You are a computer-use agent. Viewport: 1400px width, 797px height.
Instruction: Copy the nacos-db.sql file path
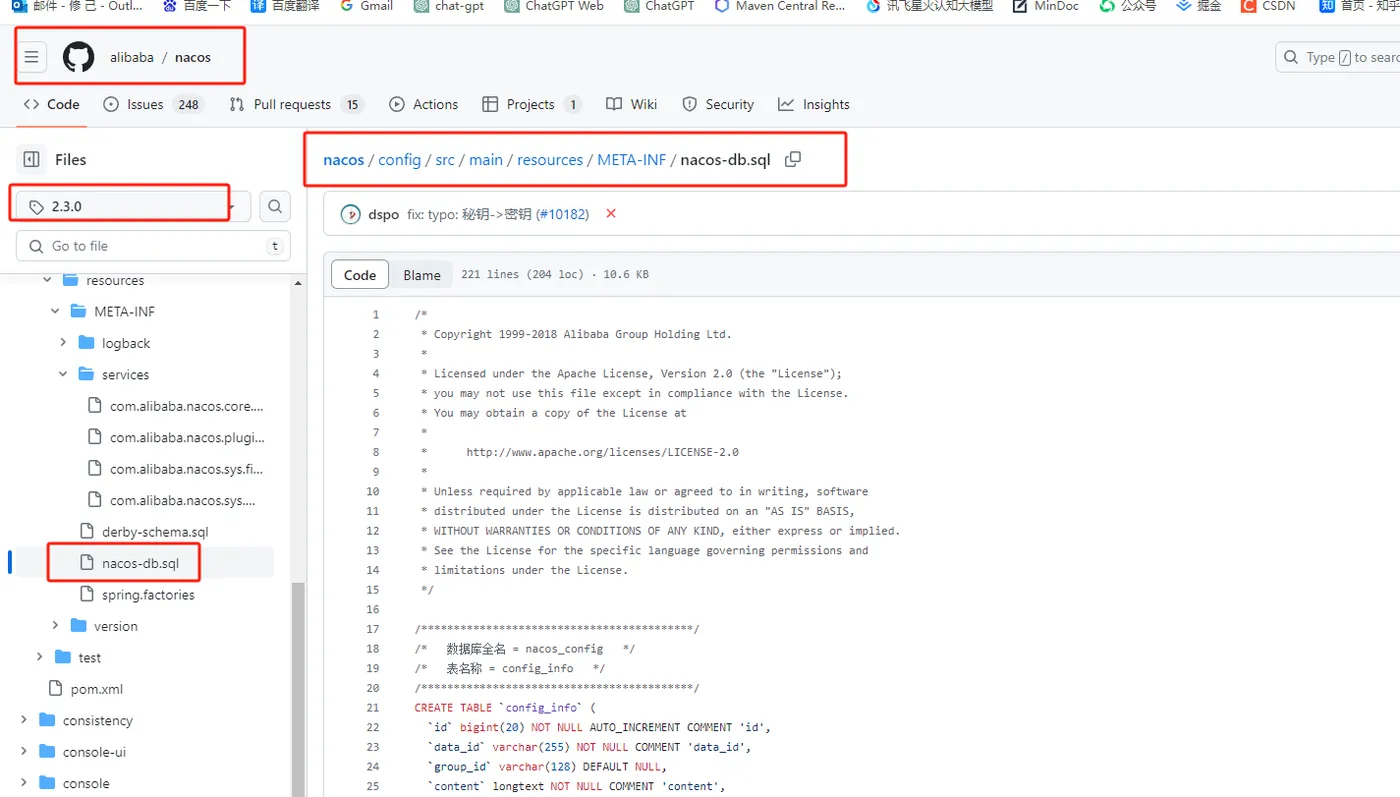793,159
